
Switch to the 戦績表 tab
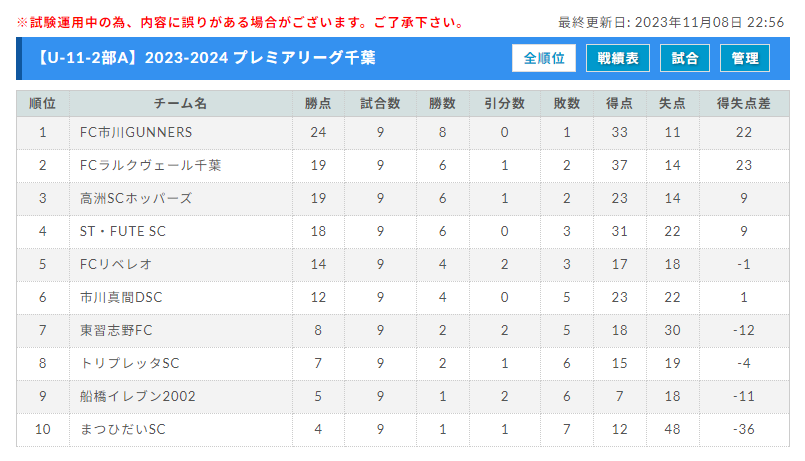(x=618, y=59)
